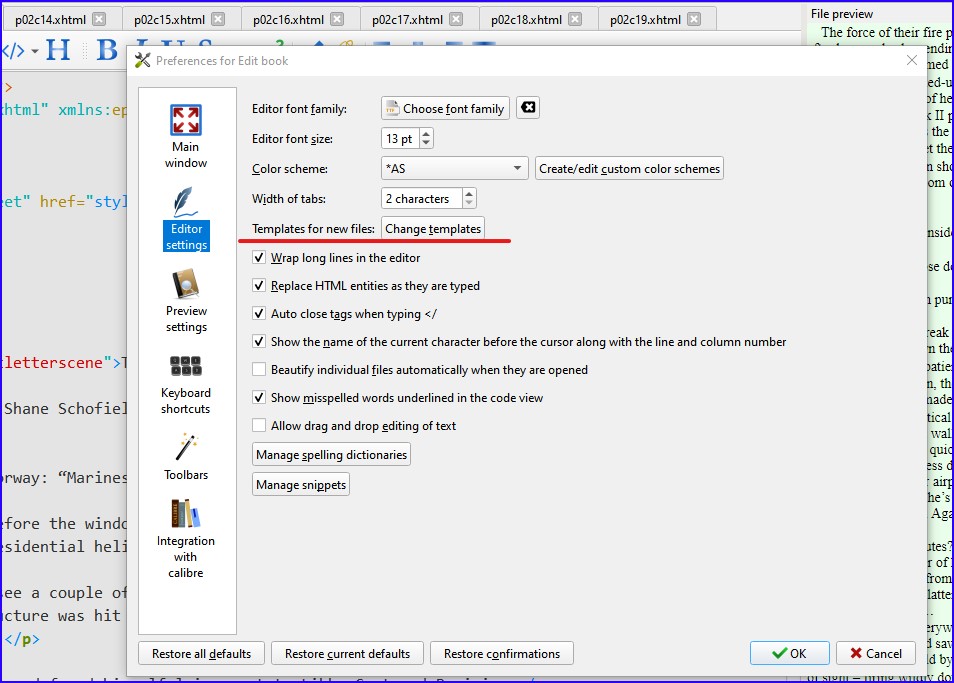Clear the editor font family setting
The width and height of the screenshot is (954, 683).
point(528,108)
